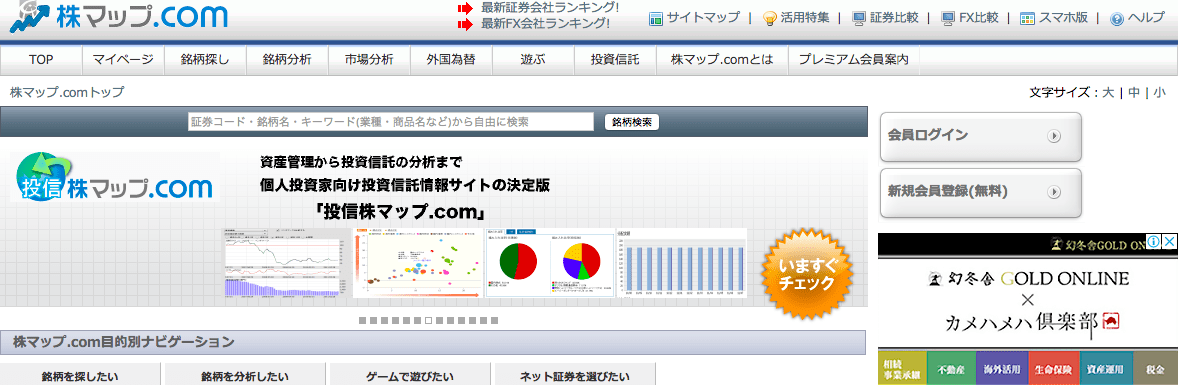Open the 銘柄探し menu
The height and width of the screenshot is (385, 1187).
tap(205, 60)
